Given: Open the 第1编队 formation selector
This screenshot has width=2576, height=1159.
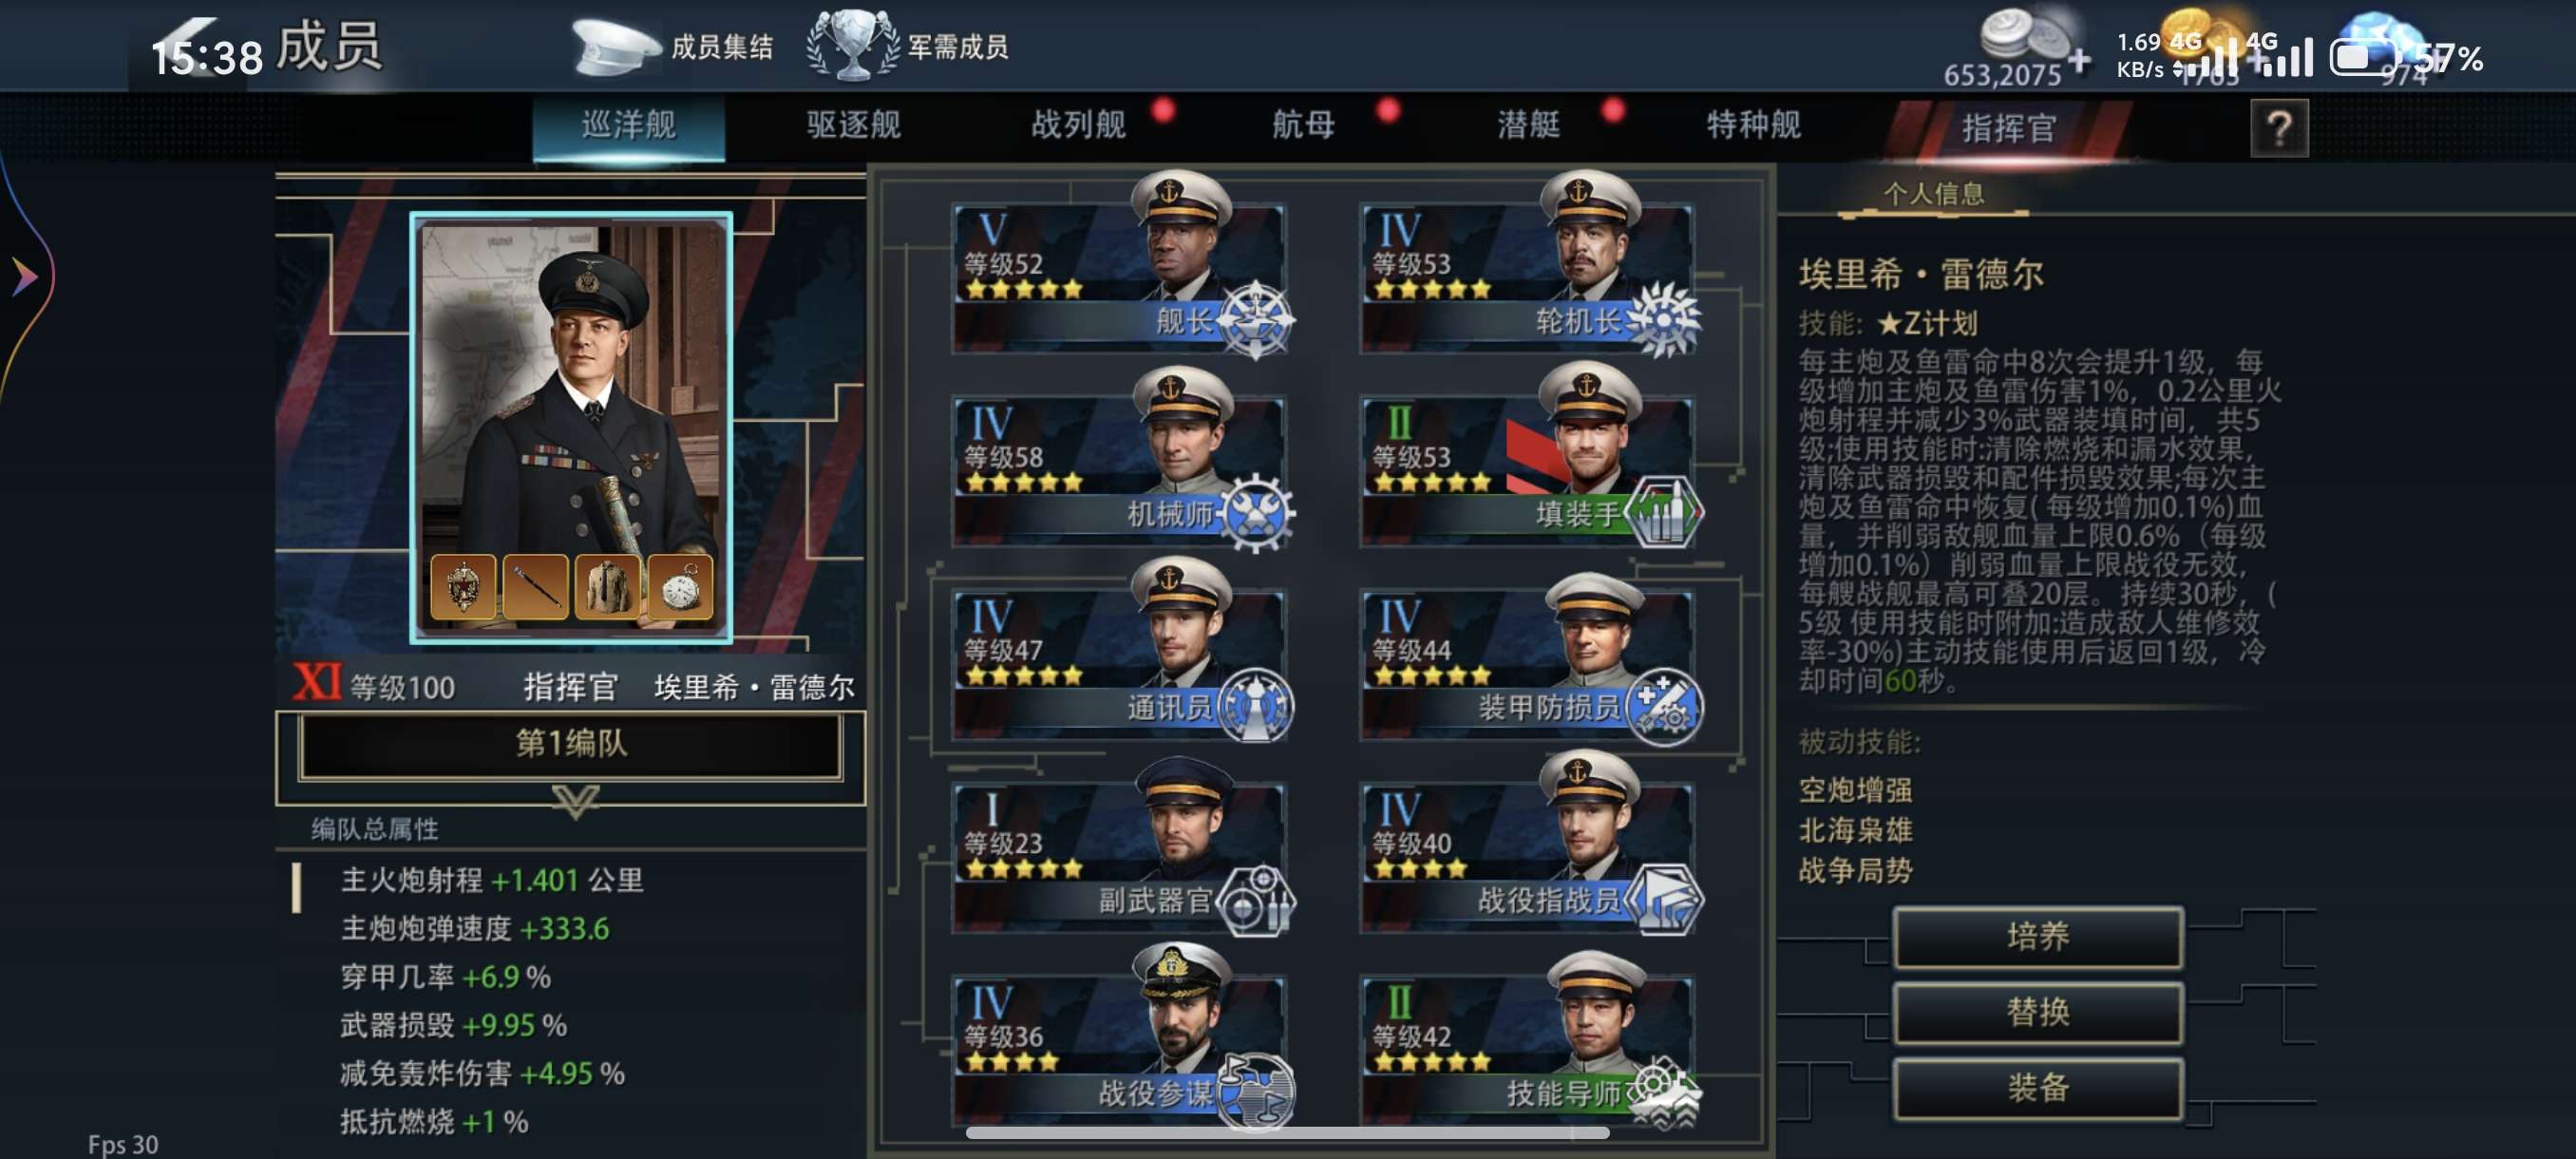Looking at the screenshot, I should [x=570, y=745].
